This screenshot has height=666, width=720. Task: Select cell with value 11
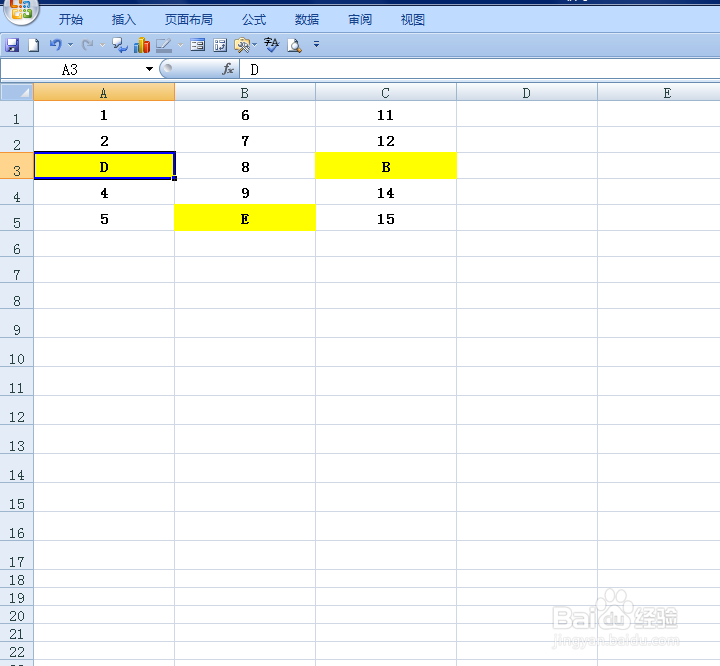[x=386, y=114]
